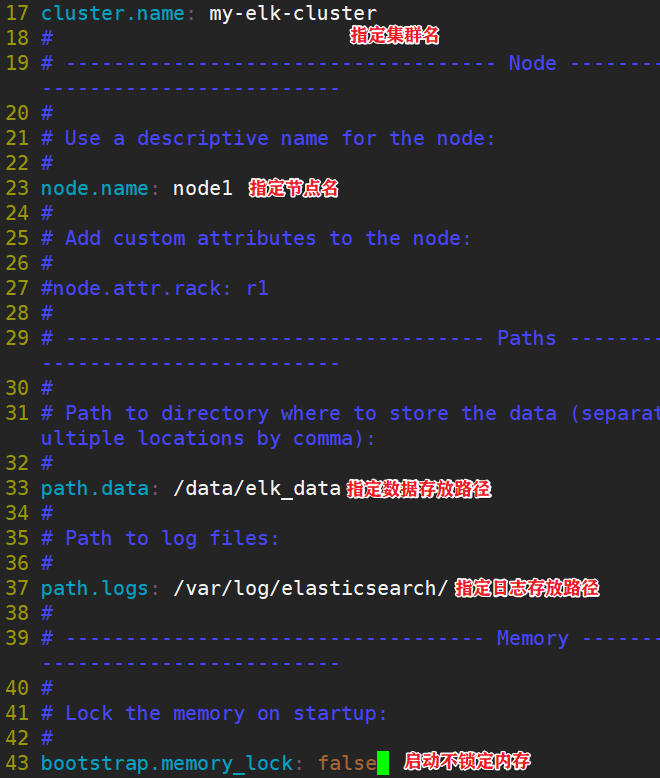
Task: Click line number 27
Action: 17,288
